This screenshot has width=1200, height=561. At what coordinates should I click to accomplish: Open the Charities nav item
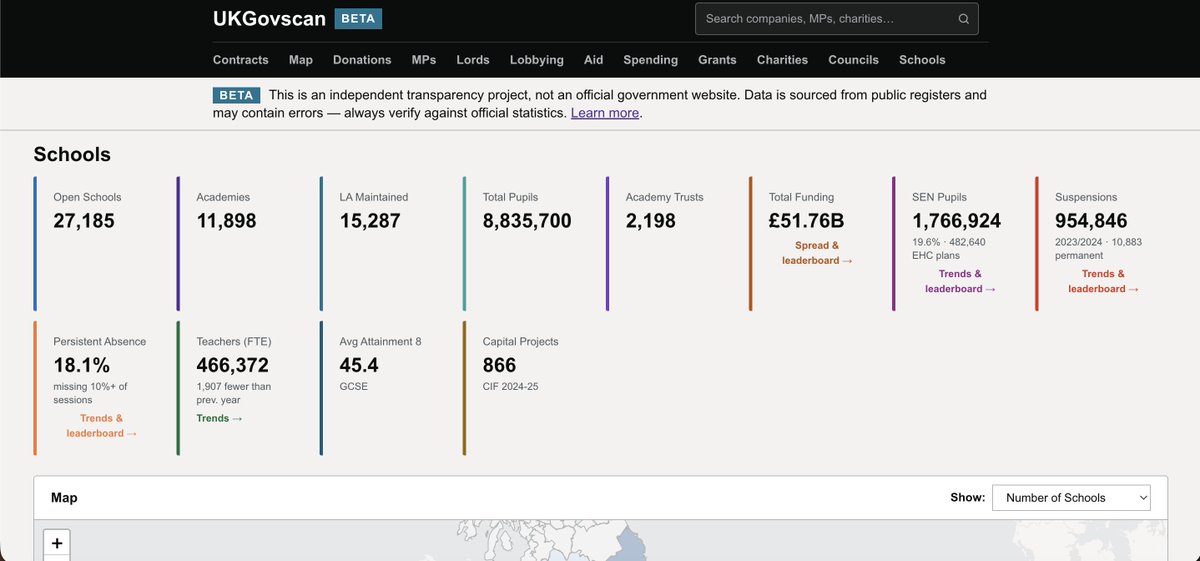click(x=782, y=60)
